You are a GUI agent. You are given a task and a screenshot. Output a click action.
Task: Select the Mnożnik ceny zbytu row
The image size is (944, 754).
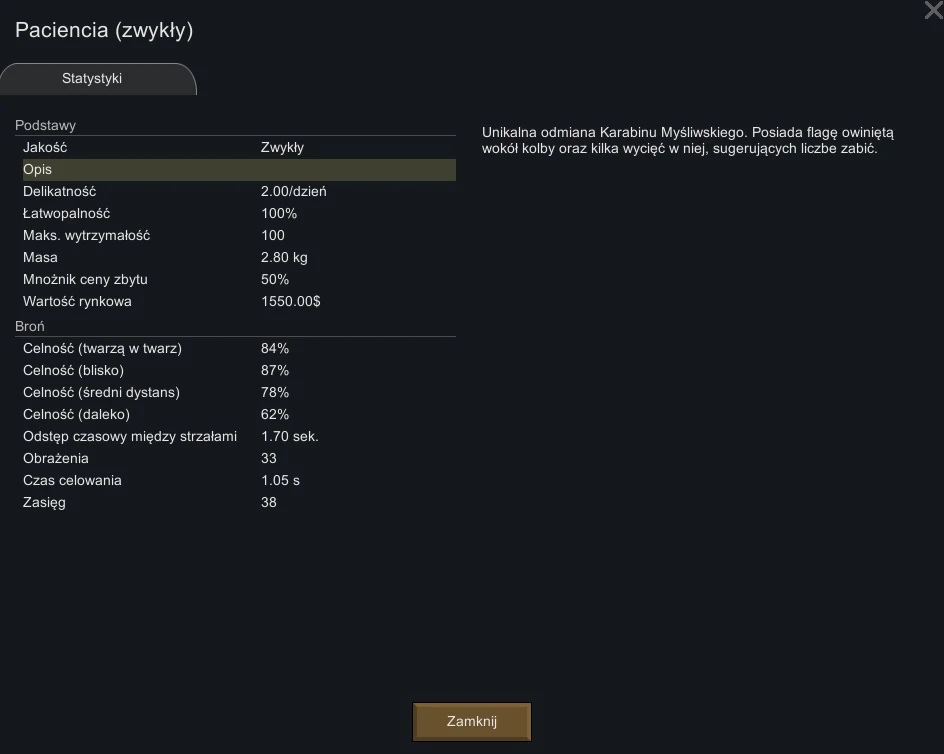click(239, 279)
